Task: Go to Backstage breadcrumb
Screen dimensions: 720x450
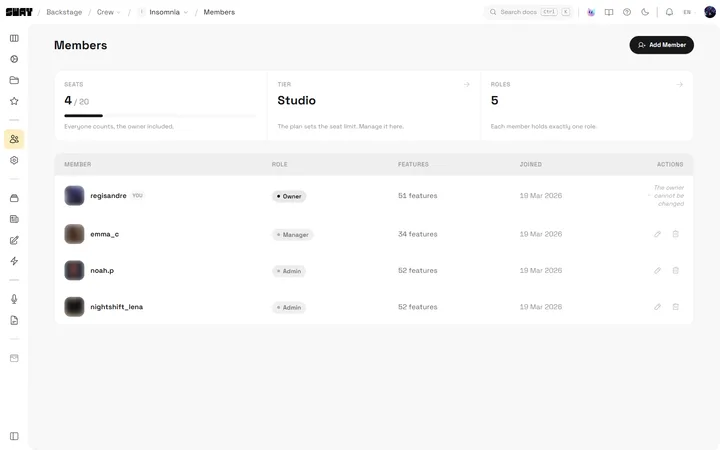Action: click(64, 12)
